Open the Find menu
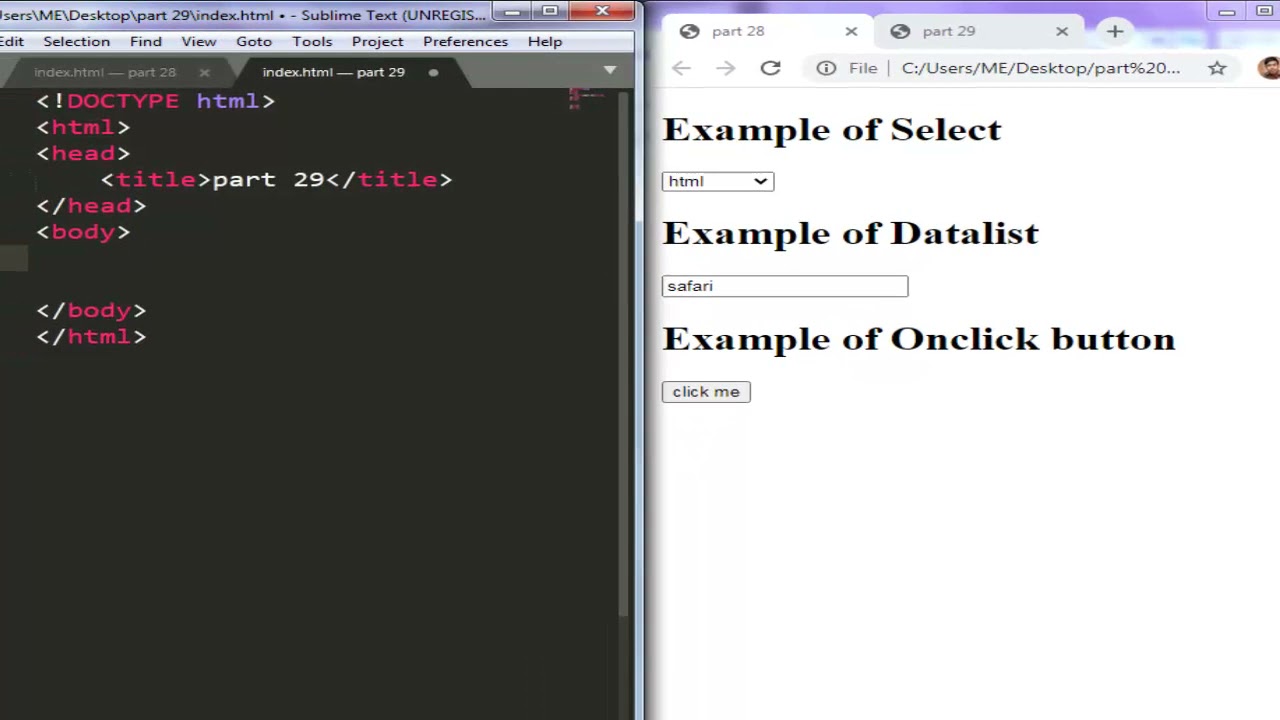Screen dimensions: 1280x720 click(145, 41)
